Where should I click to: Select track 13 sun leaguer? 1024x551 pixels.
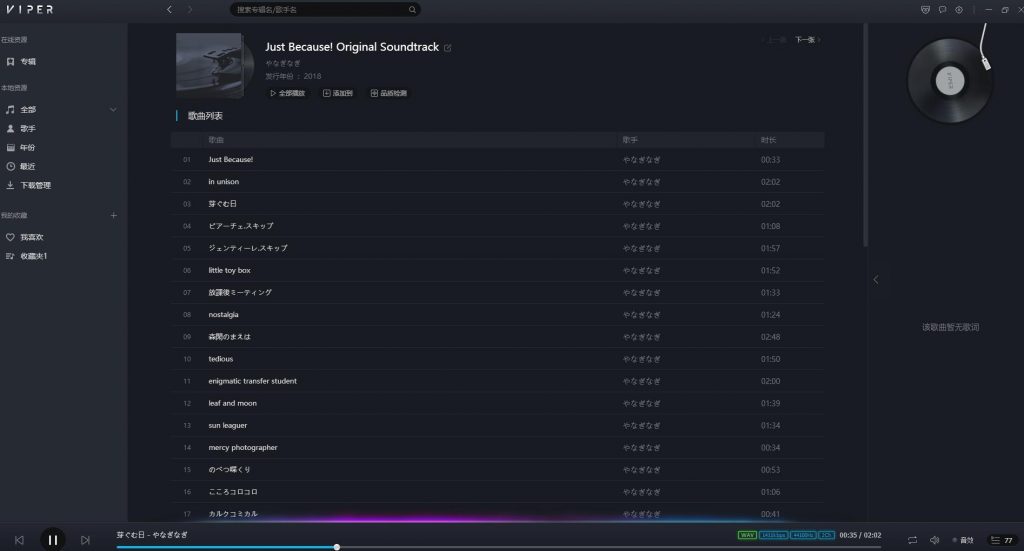tap(498, 426)
